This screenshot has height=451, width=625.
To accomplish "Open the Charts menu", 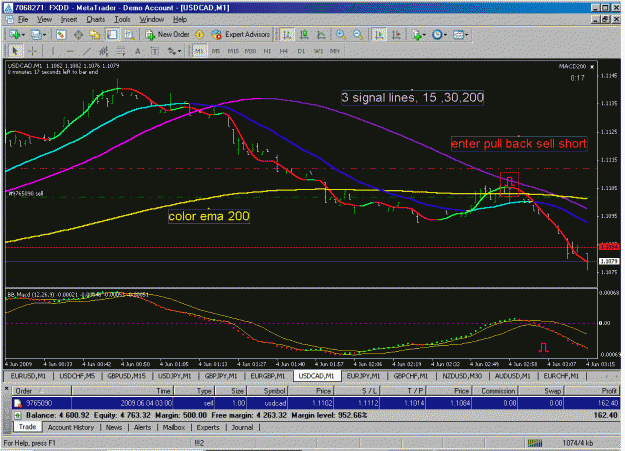I will click(x=96, y=19).
